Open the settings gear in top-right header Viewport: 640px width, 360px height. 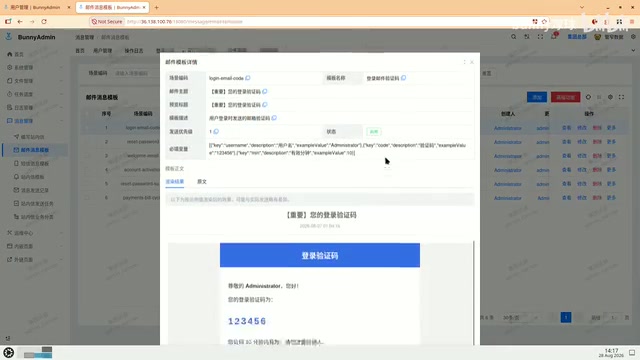pos(633,37)
